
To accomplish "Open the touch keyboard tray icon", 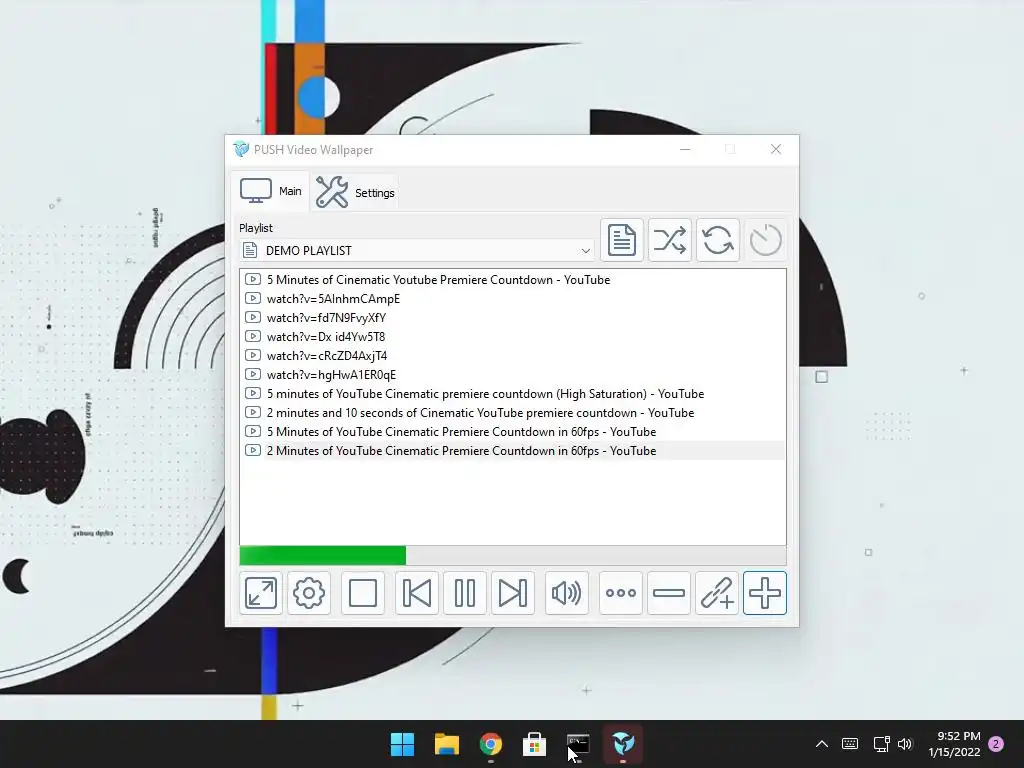I will pos(850,744).
